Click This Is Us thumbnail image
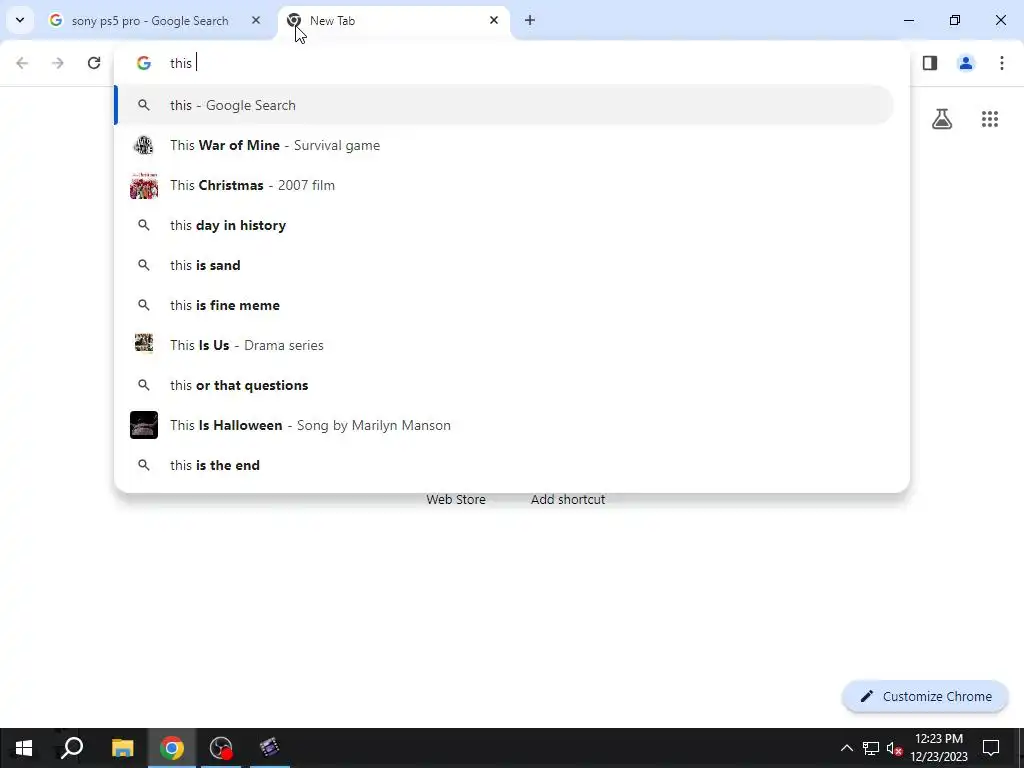1024x768 pixels. [144, 344]
